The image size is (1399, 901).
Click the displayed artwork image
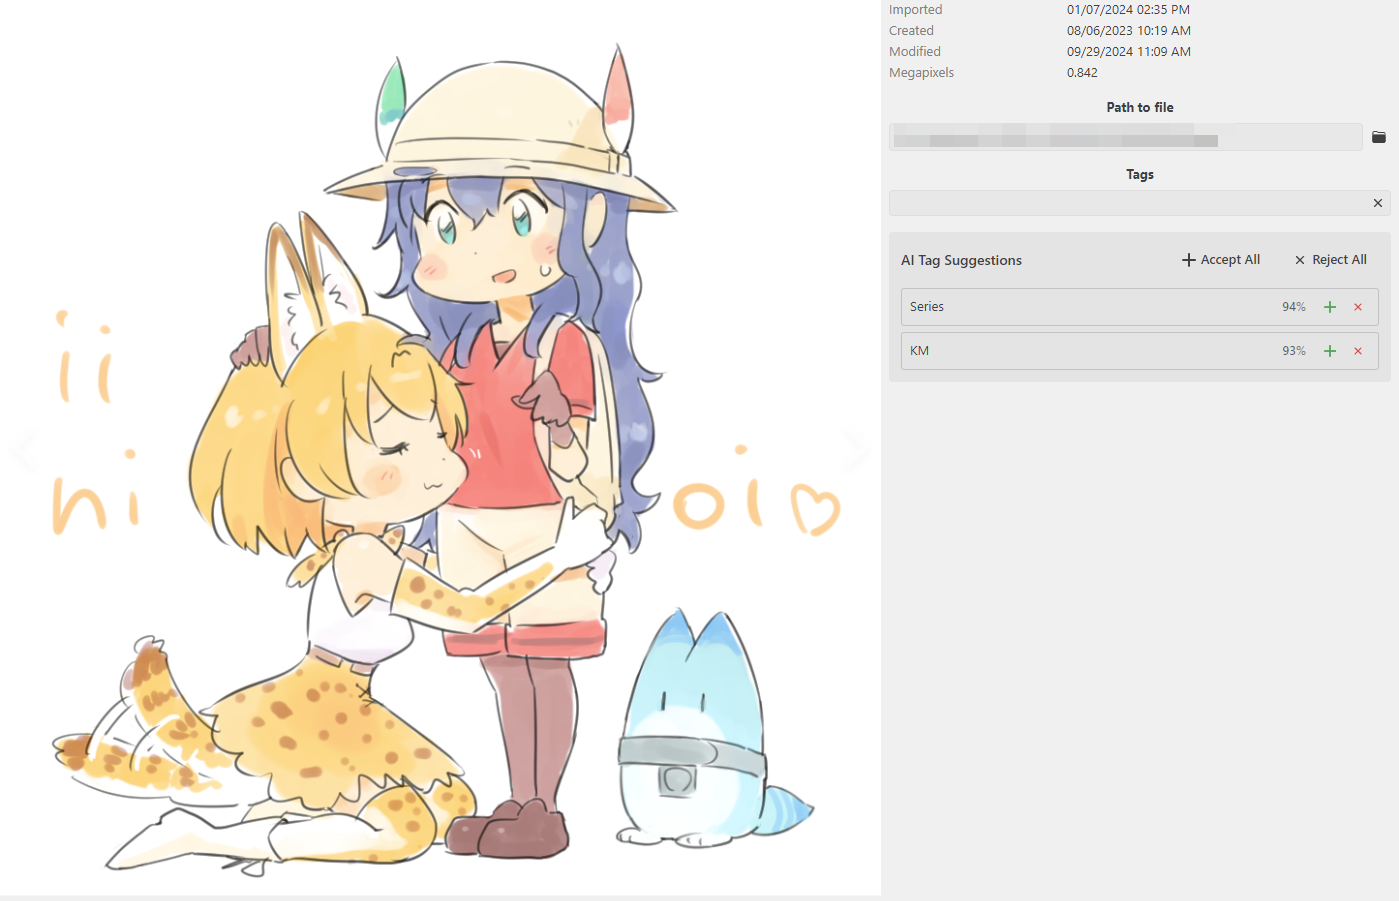click(x=440, y=448)
